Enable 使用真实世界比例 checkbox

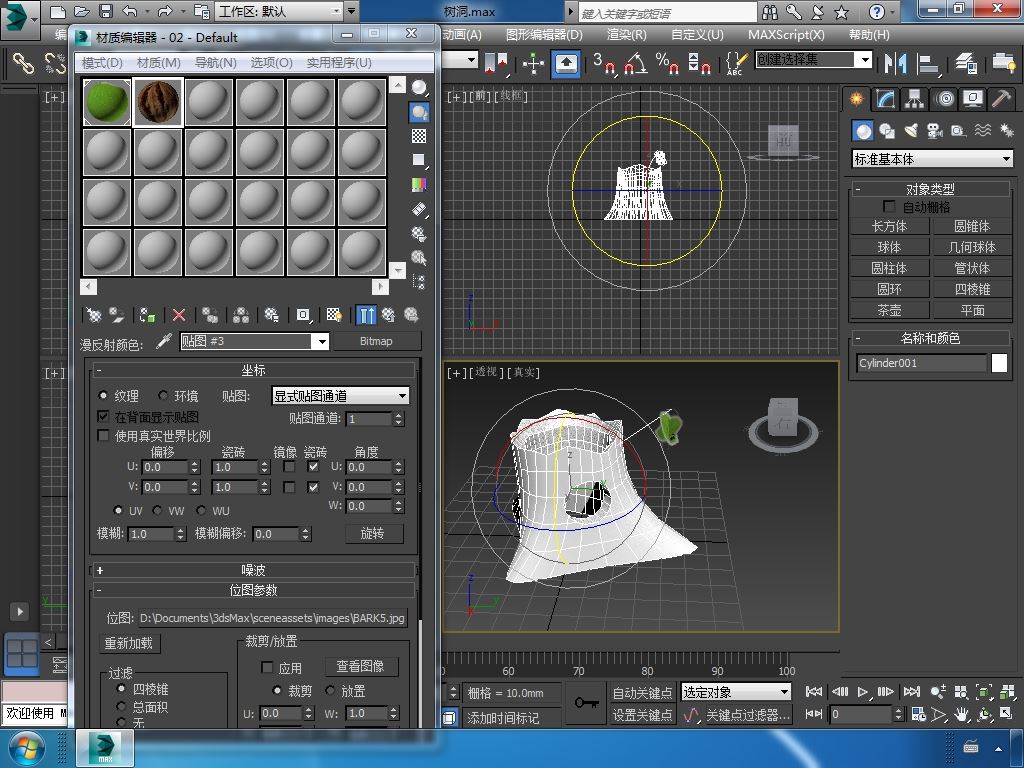click(103, 435)
